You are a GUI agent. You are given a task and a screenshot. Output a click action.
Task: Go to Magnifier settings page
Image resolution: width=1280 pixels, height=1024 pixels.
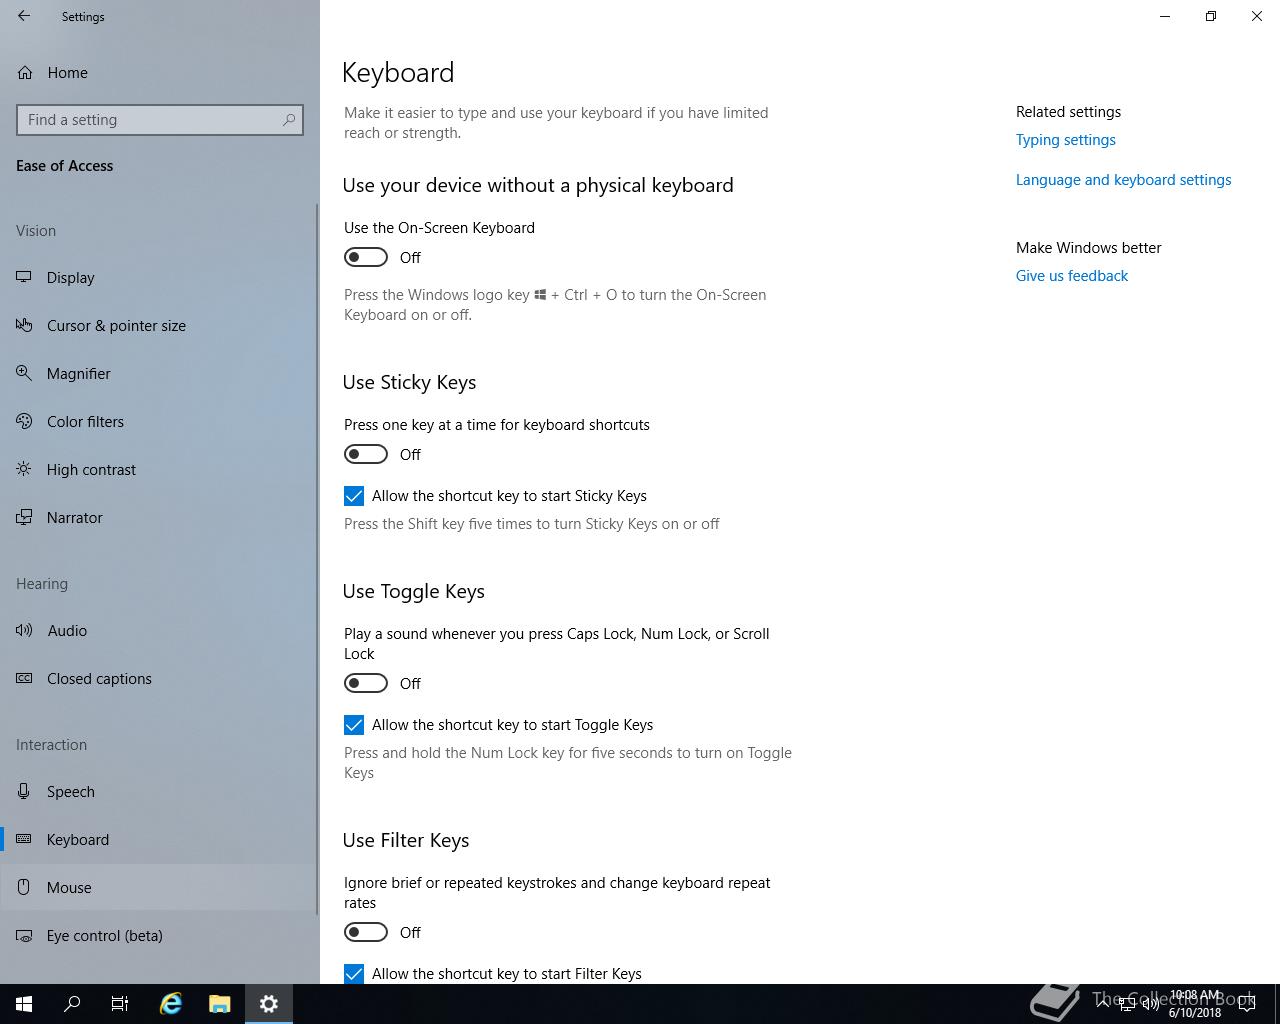click(159, 373)
